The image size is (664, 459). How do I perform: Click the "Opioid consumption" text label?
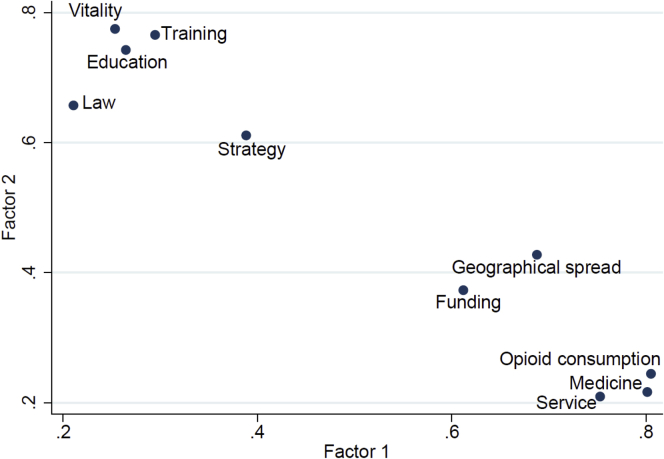pyautogui.click(x=580, y=359)
